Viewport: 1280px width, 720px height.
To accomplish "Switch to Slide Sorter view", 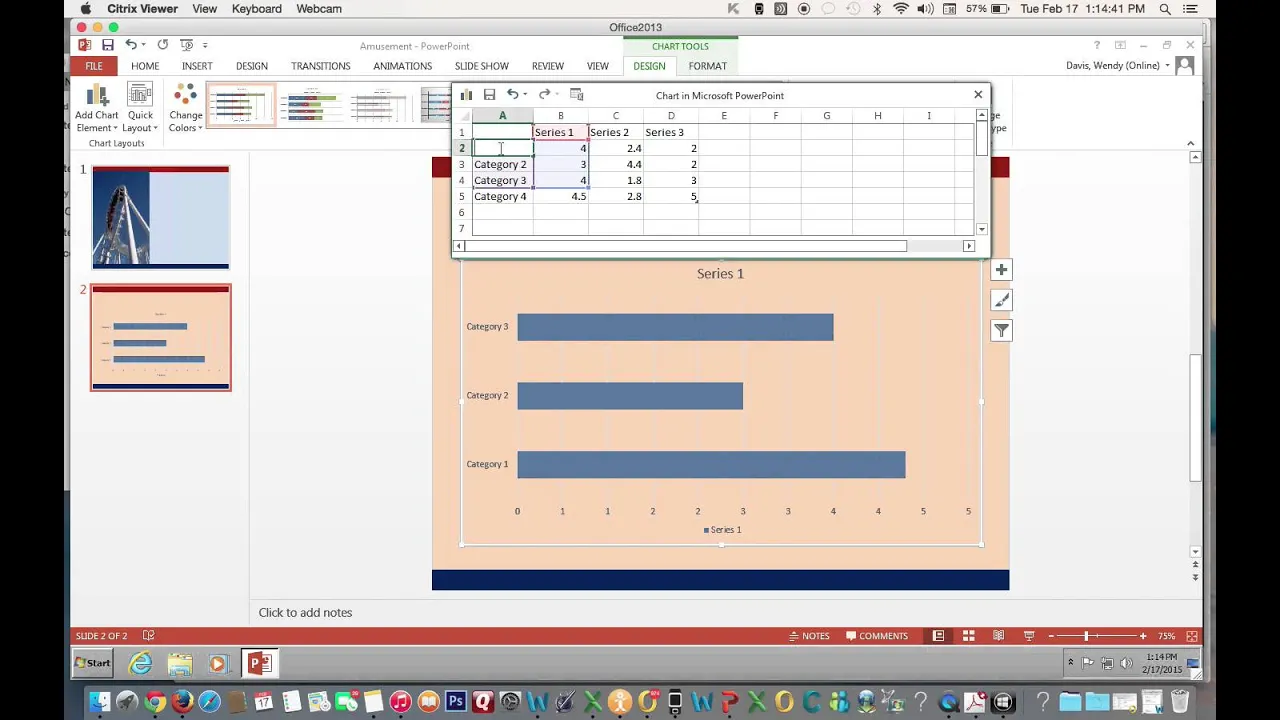I will (968, 636).
